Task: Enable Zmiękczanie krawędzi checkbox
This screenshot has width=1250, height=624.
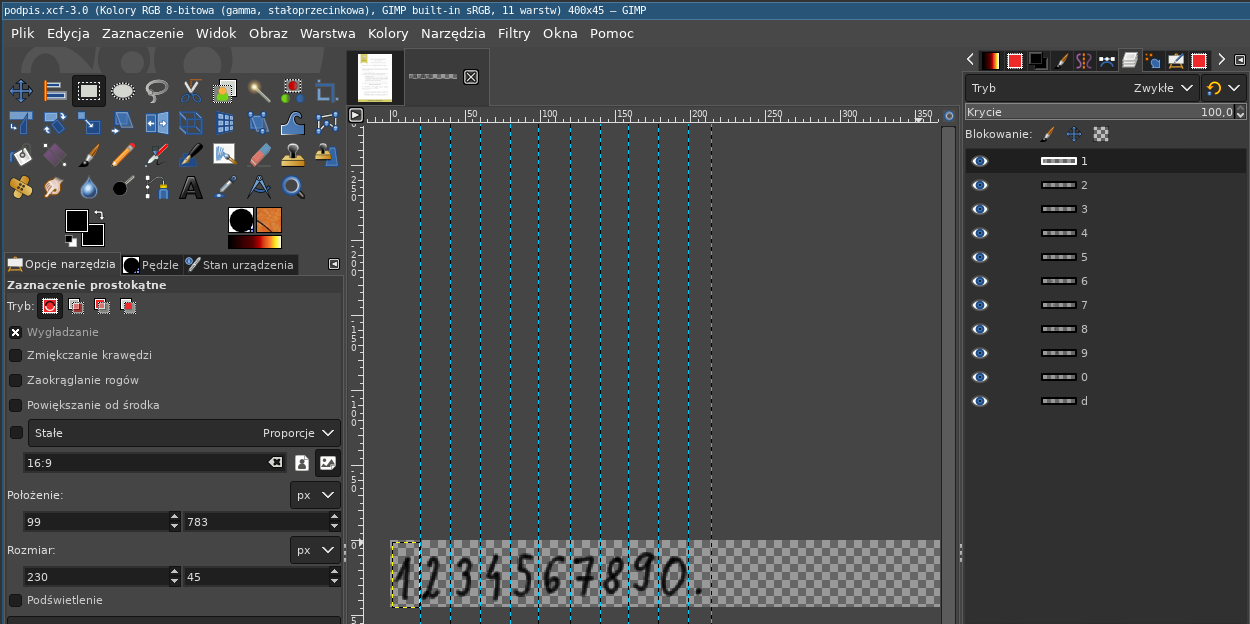Action: coord(16,355)
